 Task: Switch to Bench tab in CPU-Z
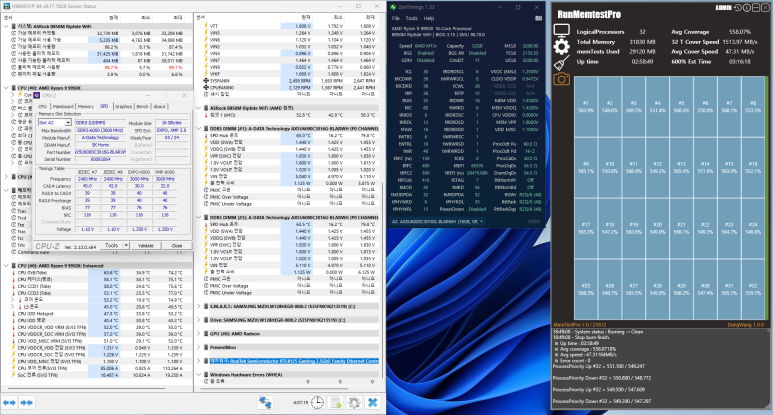tap(142, 106)
